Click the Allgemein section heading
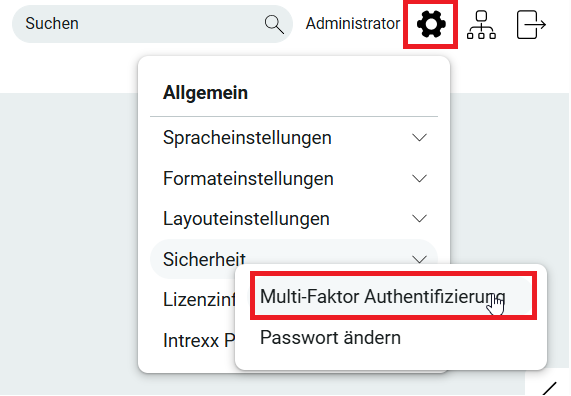 point(205,93)
